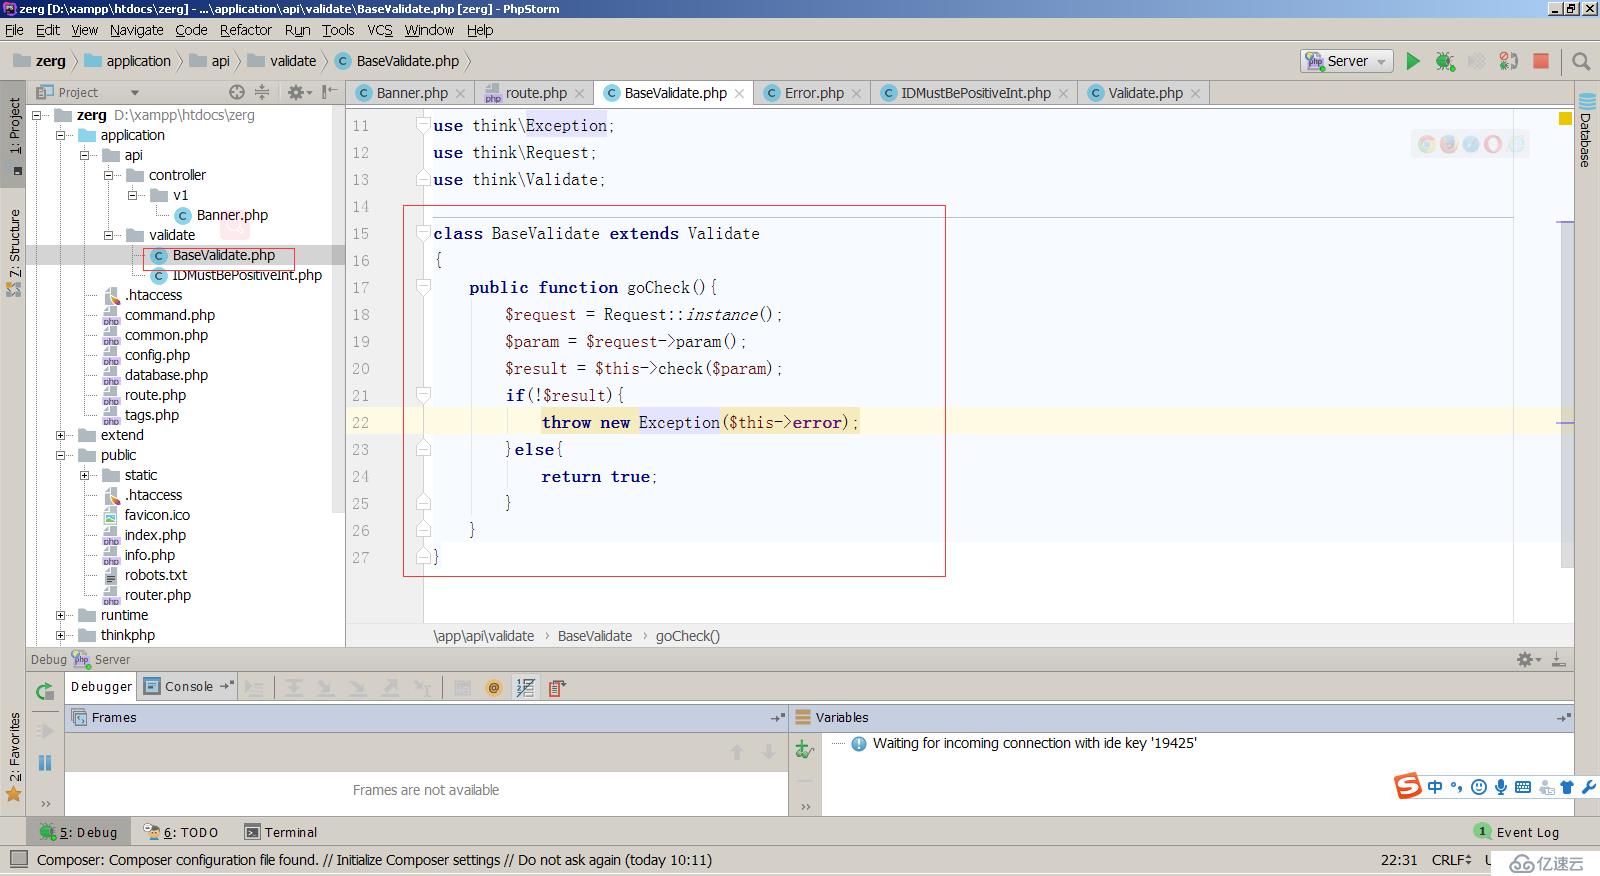Expand the runtime folder
Viewport: 1600px width, 876px height.
pos(61,615)
